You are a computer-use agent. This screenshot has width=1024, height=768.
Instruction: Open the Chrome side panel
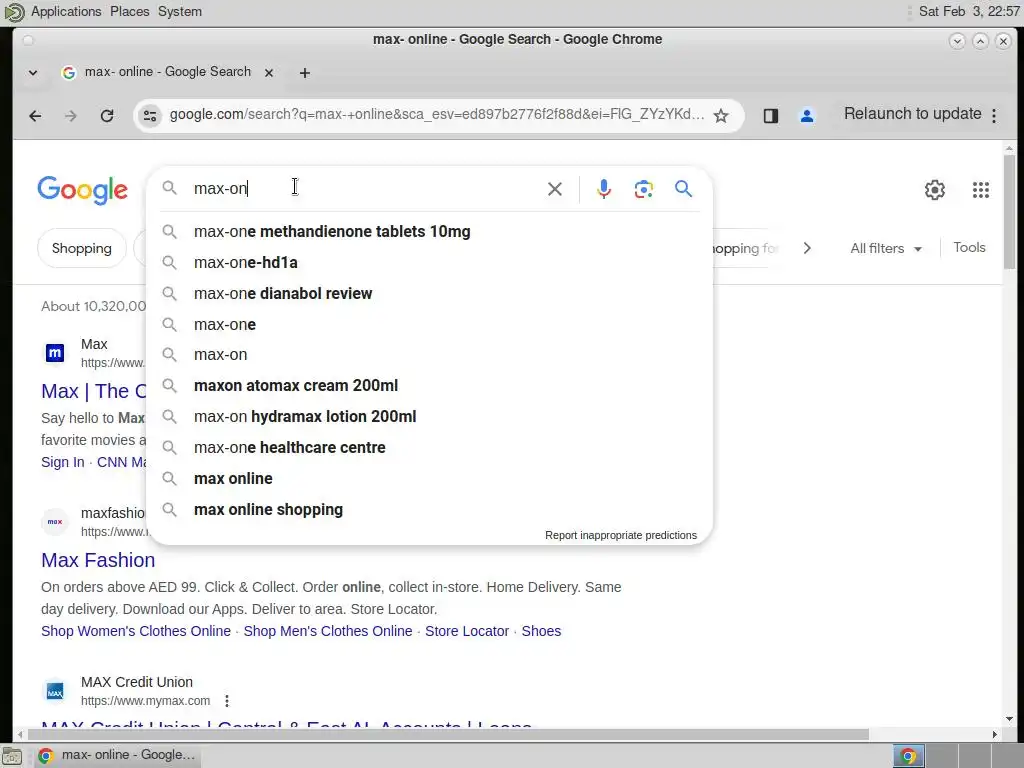(x=771, y=116)
